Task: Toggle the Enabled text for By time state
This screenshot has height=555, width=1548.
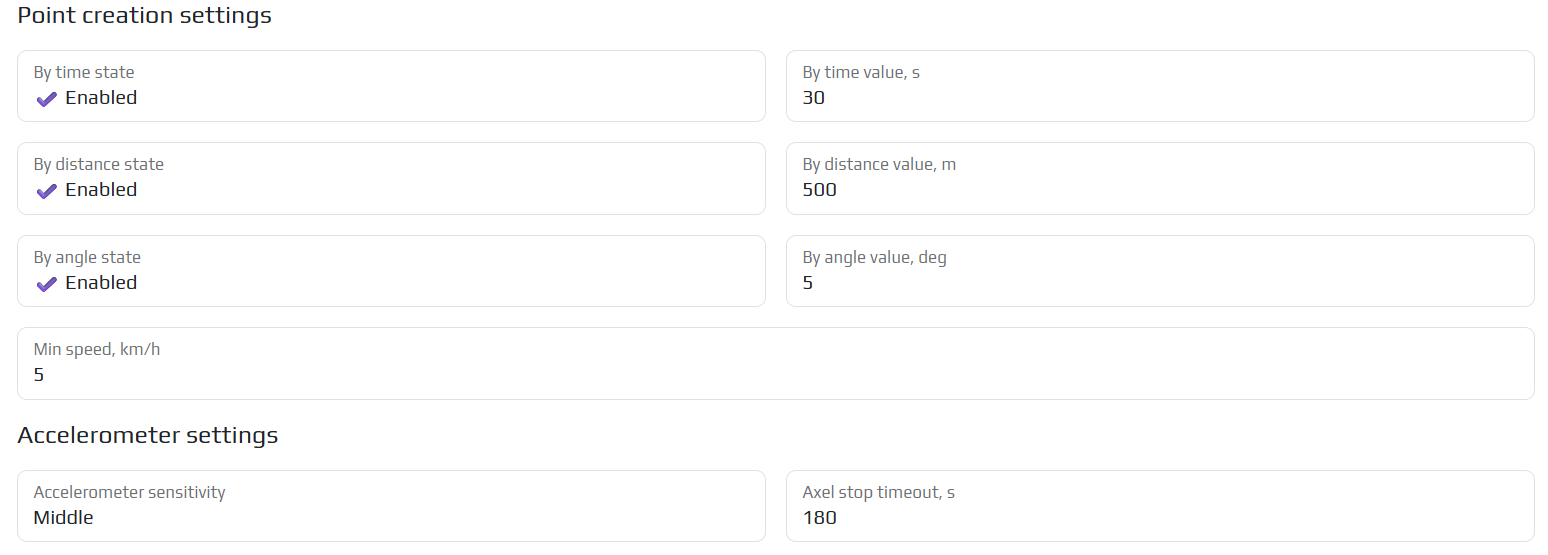Action: pos(101,98)
